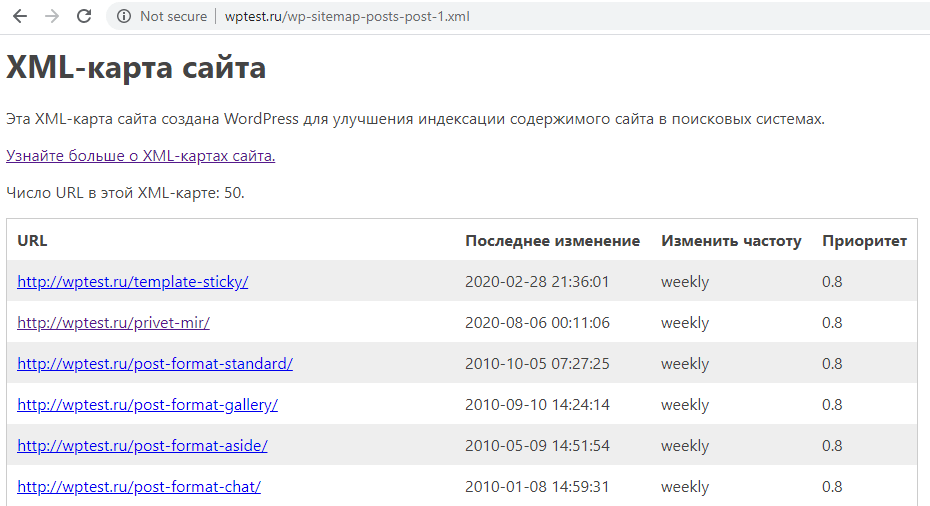Screen dimensions: 930x506
Task: Open 'Узнайте больше о XML-картах сайта' link
Action: [x=140, y=156]
